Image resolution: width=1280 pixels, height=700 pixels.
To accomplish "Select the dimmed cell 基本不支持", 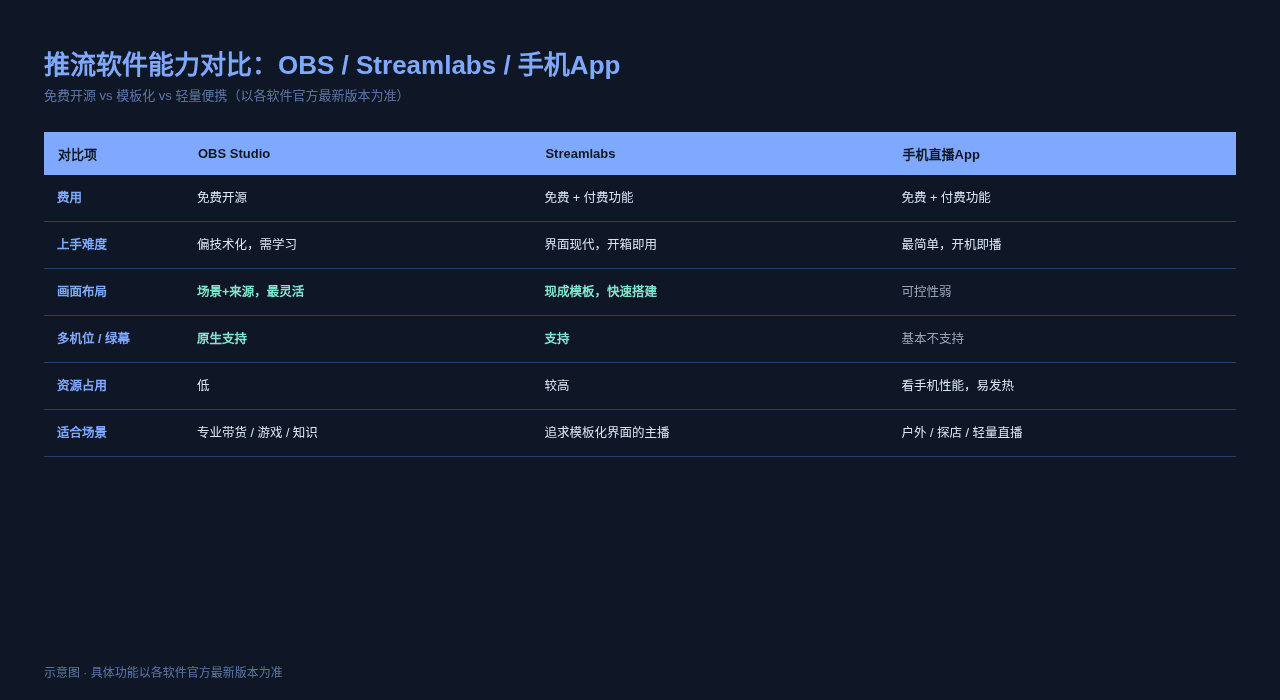I will pos(933,339).
